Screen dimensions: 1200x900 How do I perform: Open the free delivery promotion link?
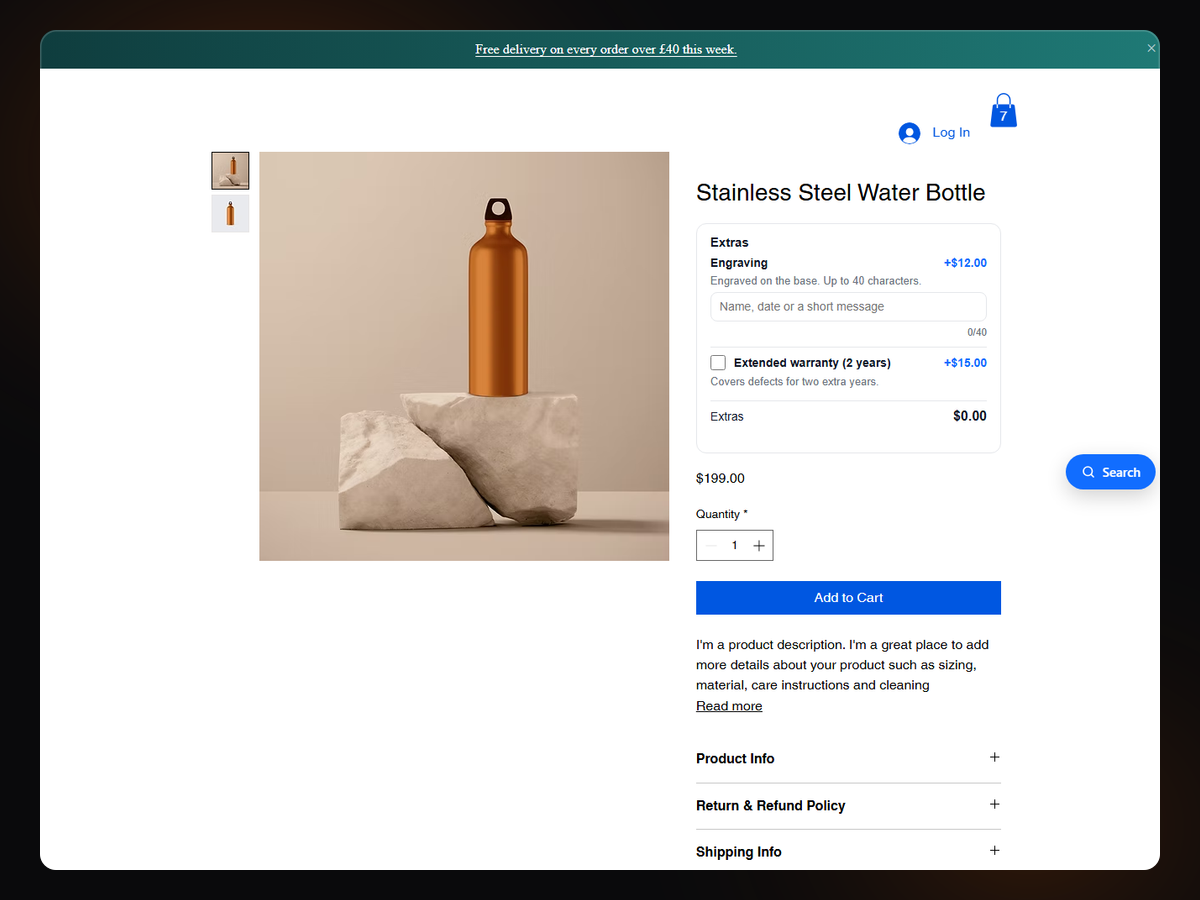click(606, 49)
